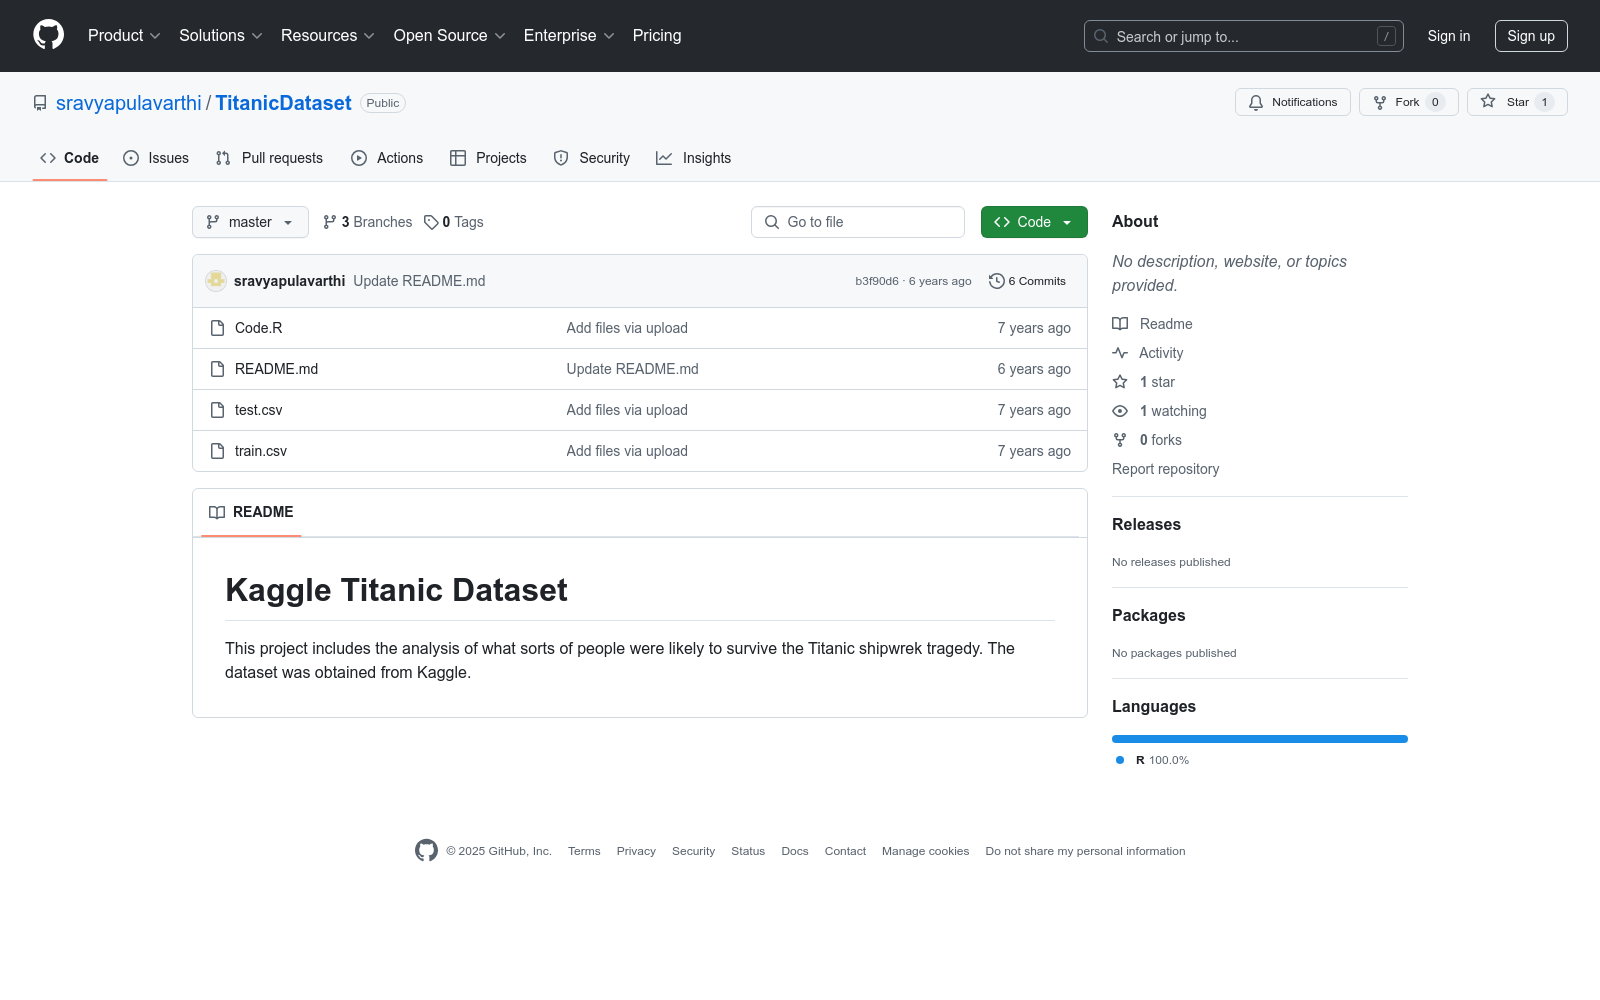Click the file icon next to train.csv
This screenshot has width=1600, height=1000.
click(217, 451)
